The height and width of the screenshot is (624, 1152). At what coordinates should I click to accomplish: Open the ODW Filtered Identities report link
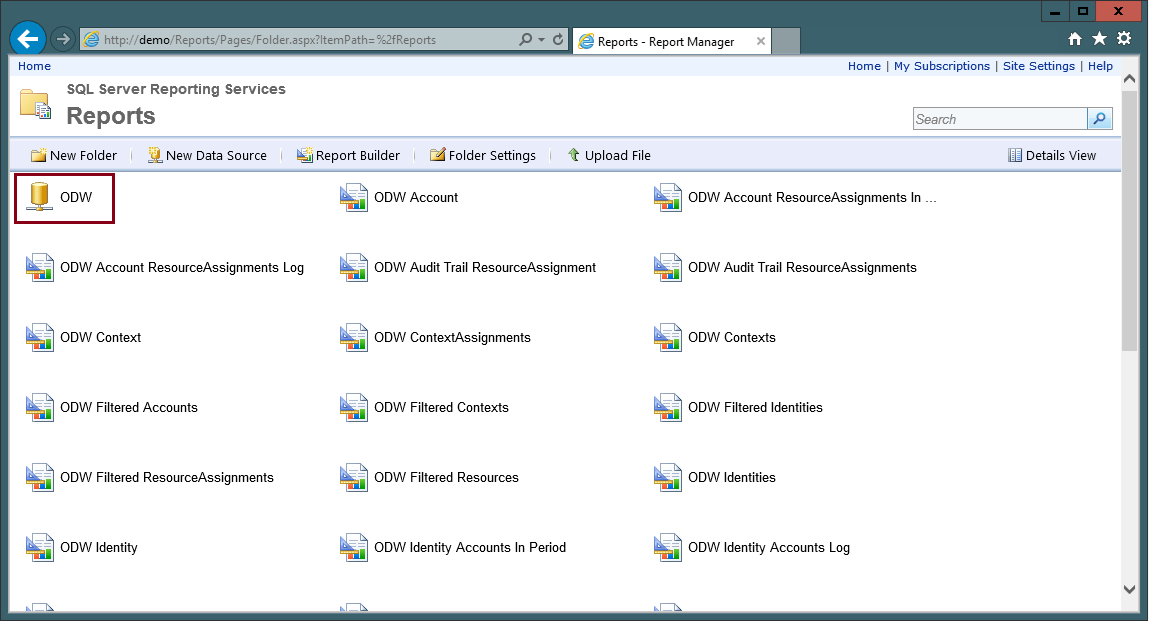(x=755, y=407)
